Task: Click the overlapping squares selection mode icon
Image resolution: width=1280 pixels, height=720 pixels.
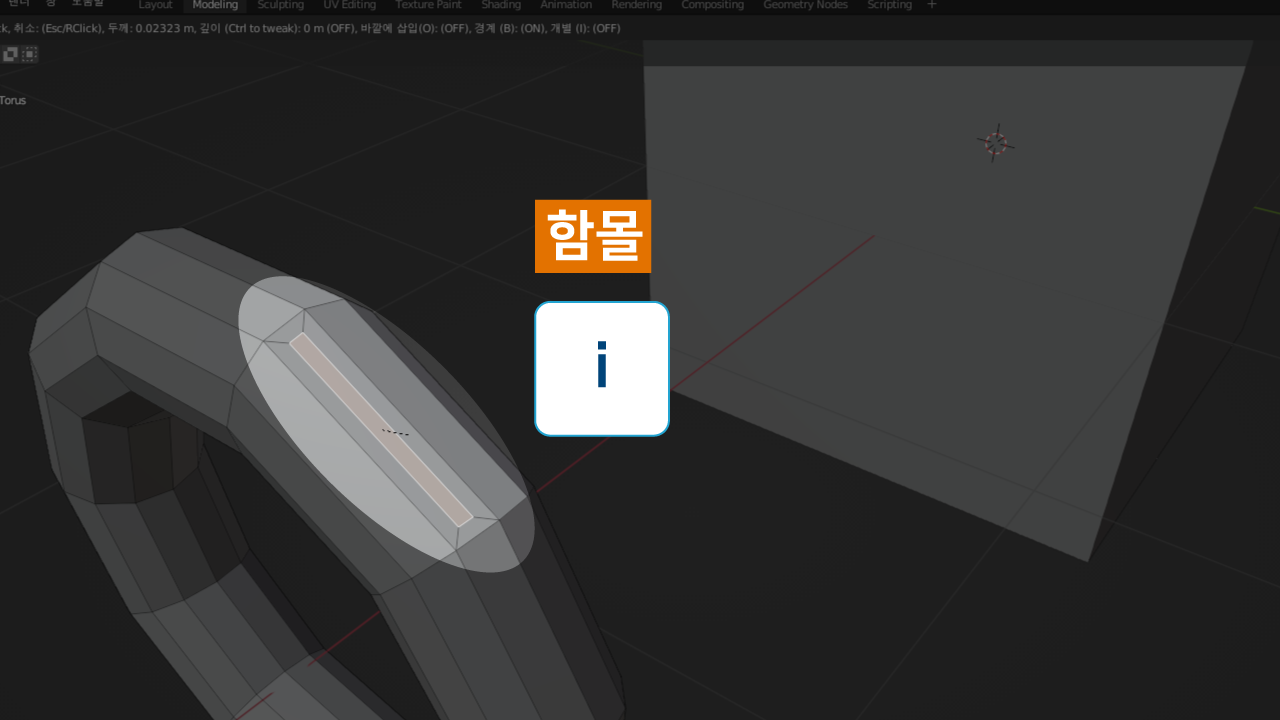Action: coord(10,54)
